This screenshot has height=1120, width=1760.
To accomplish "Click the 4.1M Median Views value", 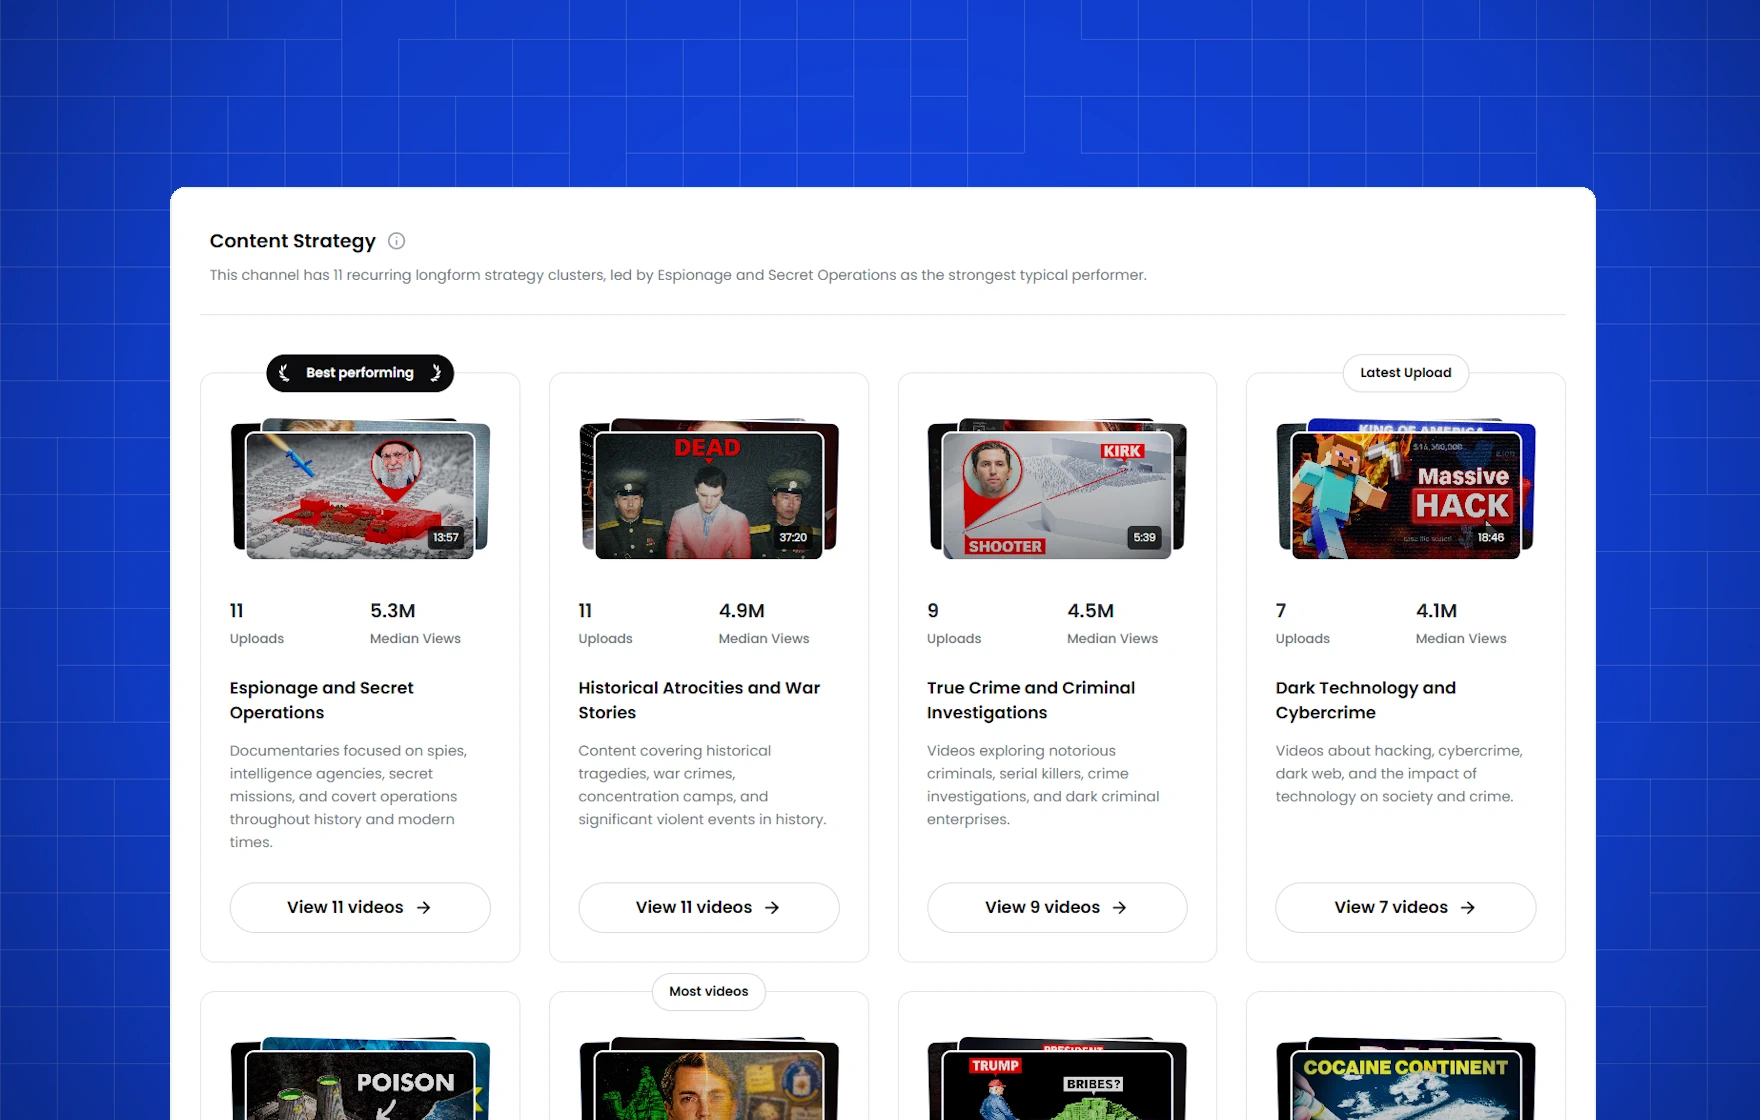I will pyautogui.click(x=1436, y=610).
